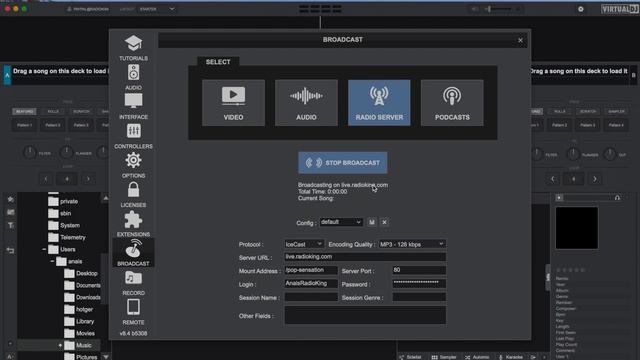The image size is (640, 360).
Task: Select the Podcasts broadcast option
Action: tap(452, 103)
